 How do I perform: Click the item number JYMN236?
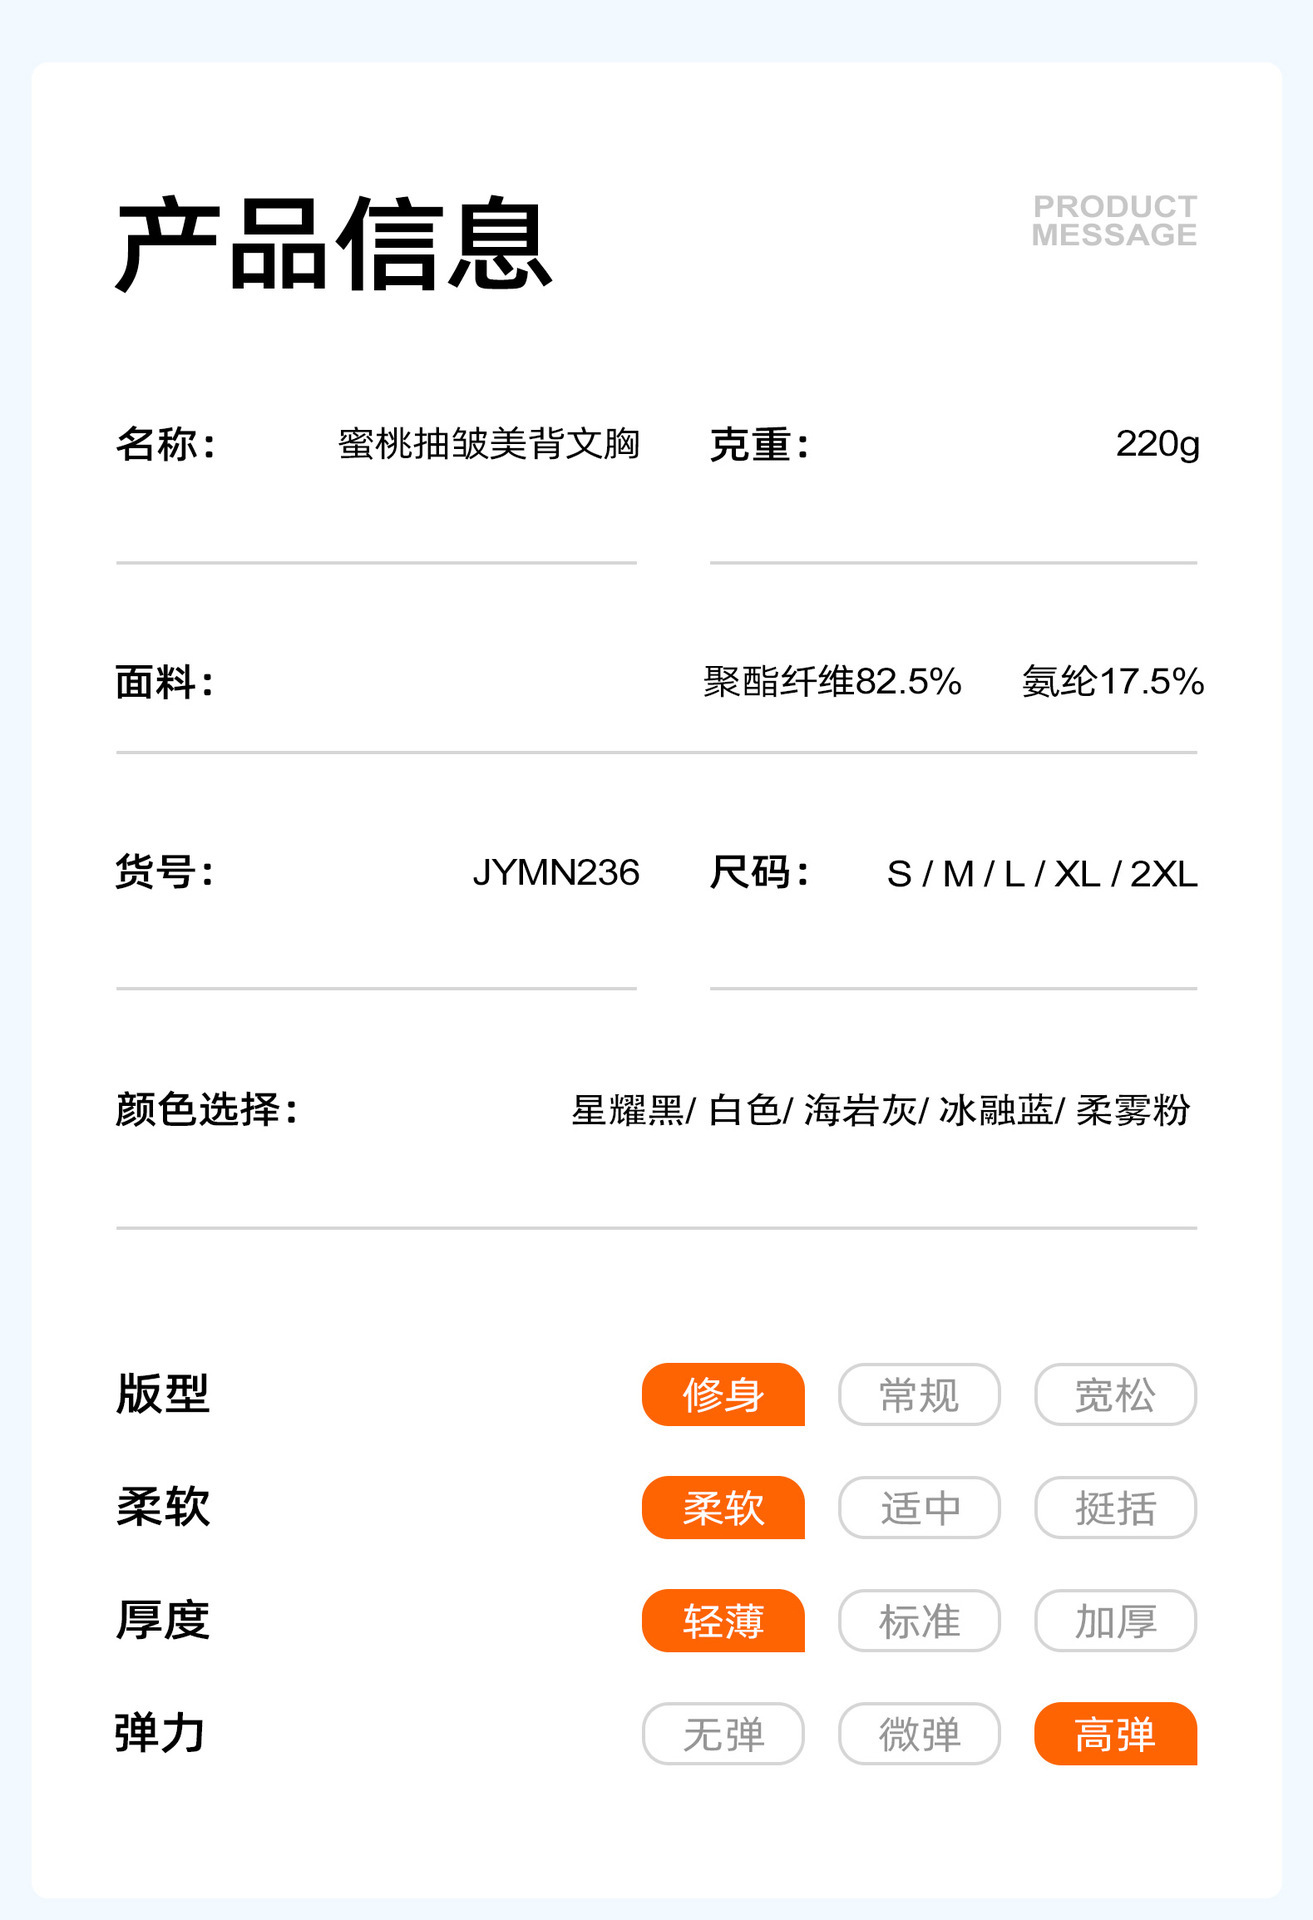[555, 872]
